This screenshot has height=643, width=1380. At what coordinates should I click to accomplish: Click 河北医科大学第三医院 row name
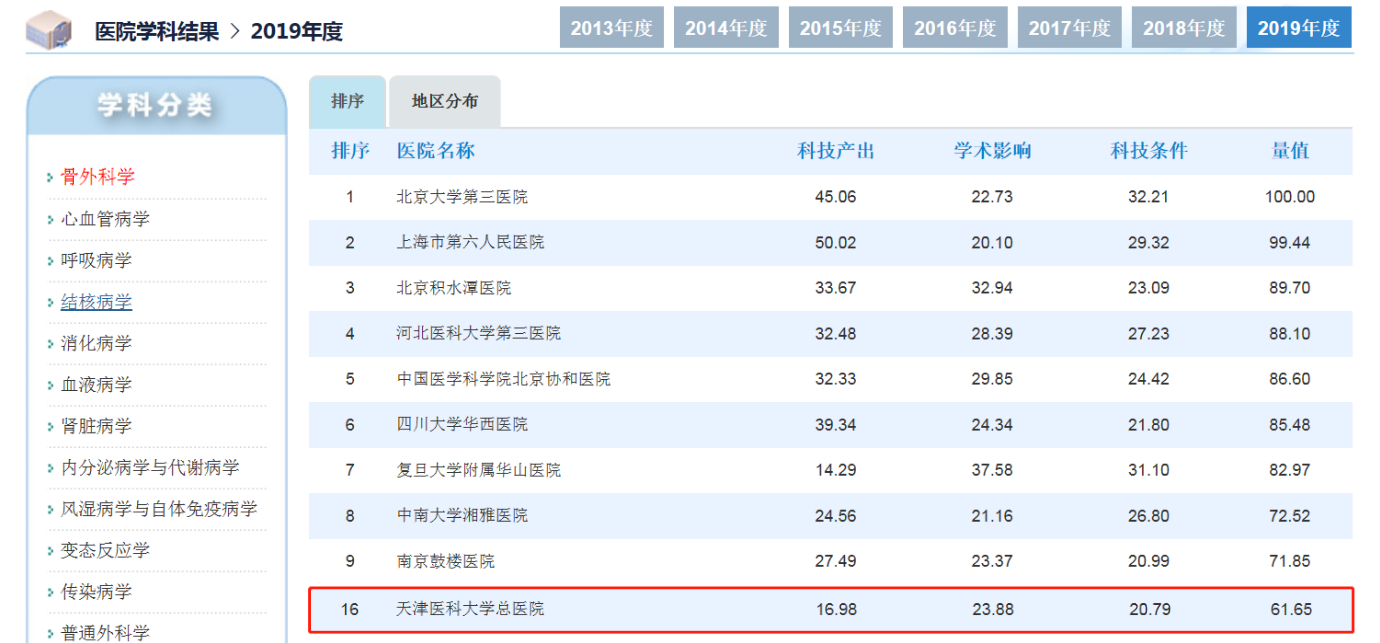tap(479, 333)
